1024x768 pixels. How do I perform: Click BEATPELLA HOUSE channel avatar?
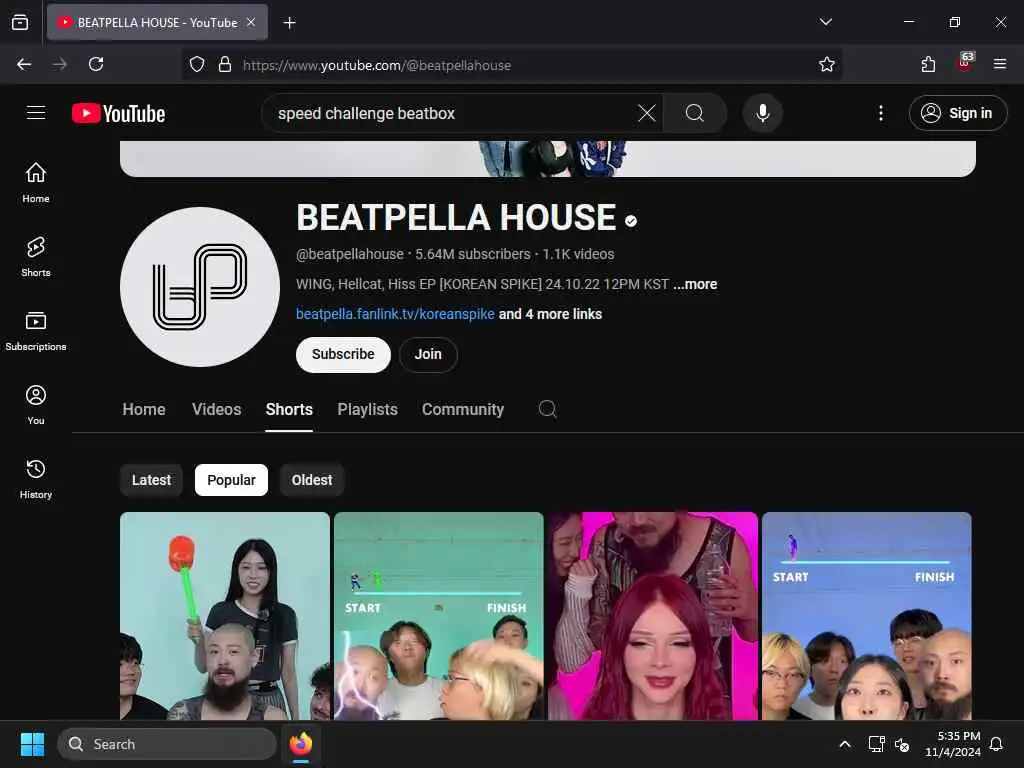coord(200,287)
